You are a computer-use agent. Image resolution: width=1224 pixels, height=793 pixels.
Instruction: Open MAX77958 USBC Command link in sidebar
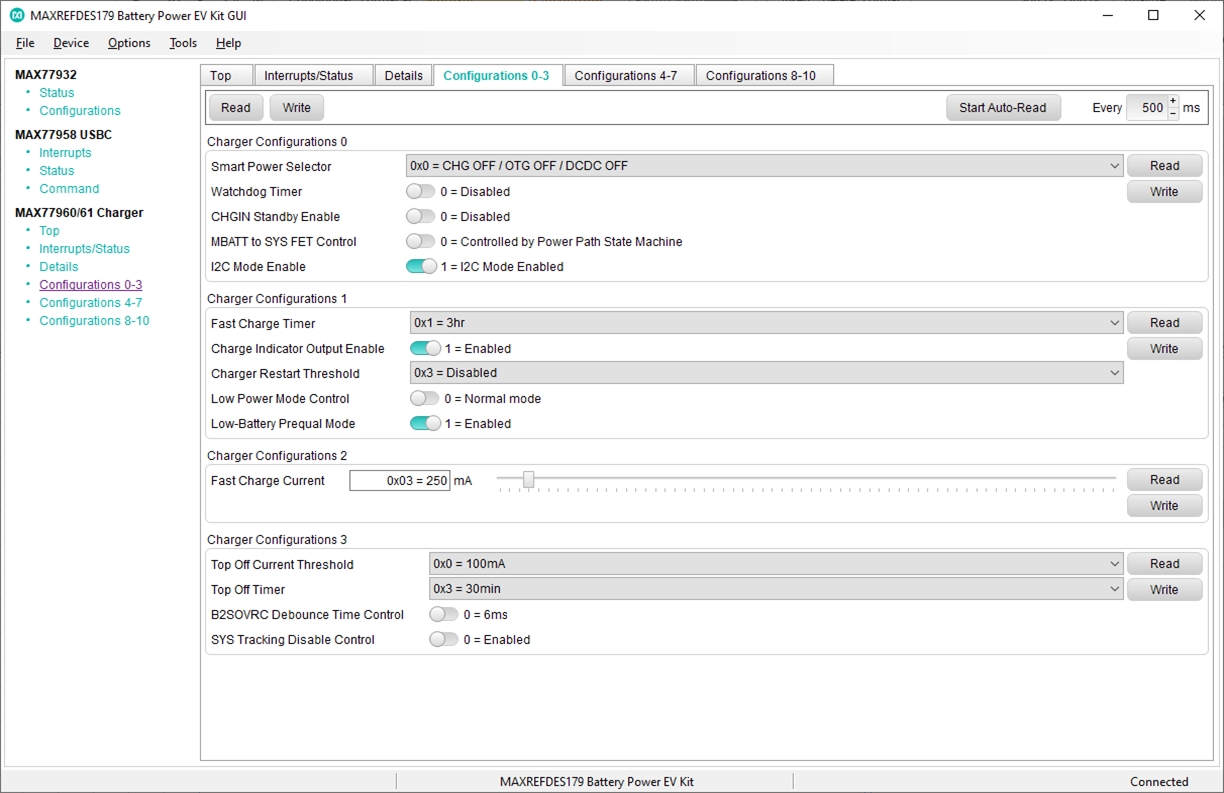(x=69, y=189)
